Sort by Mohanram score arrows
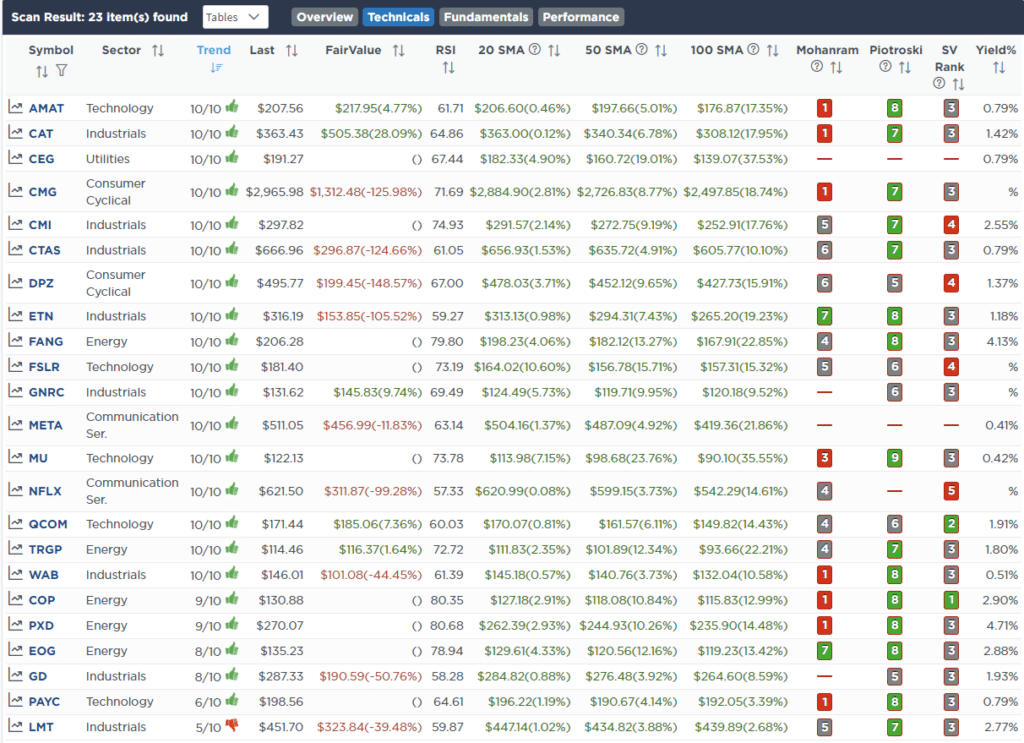Image resolution: width=1024 pixels, height=743 pixels. click(x=836, y=67)
